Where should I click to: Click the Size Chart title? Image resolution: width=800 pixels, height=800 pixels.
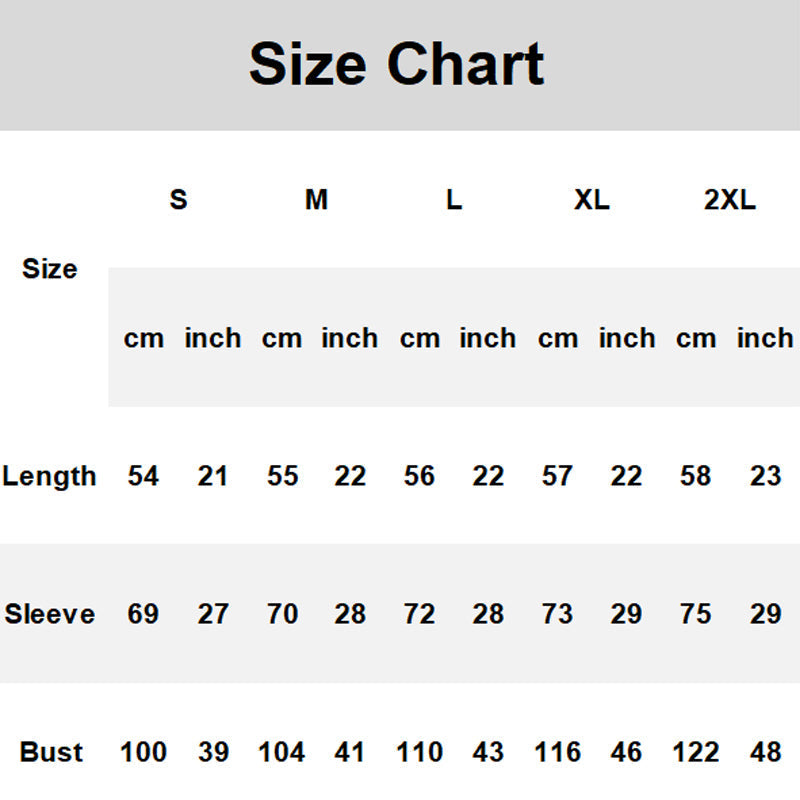[396, 65]
